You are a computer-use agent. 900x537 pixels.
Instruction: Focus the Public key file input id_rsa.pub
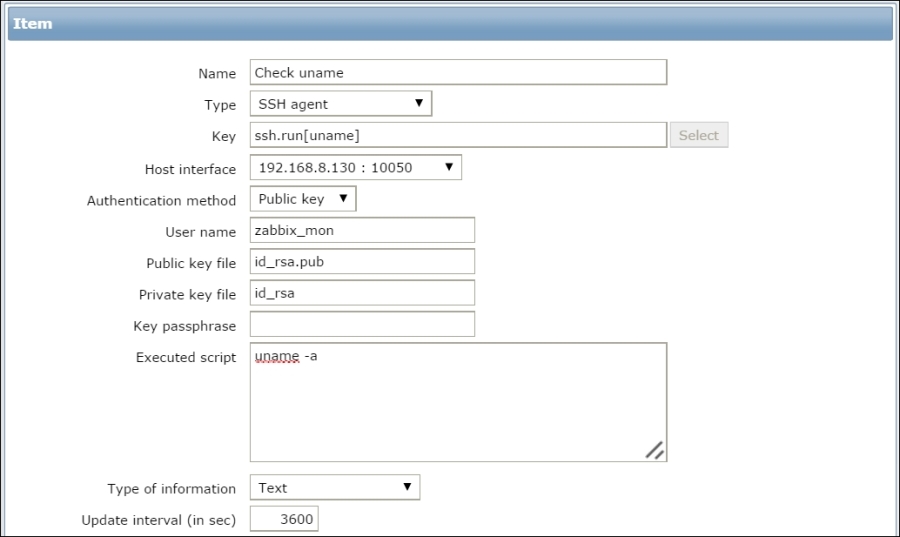(x=361, y=262)
